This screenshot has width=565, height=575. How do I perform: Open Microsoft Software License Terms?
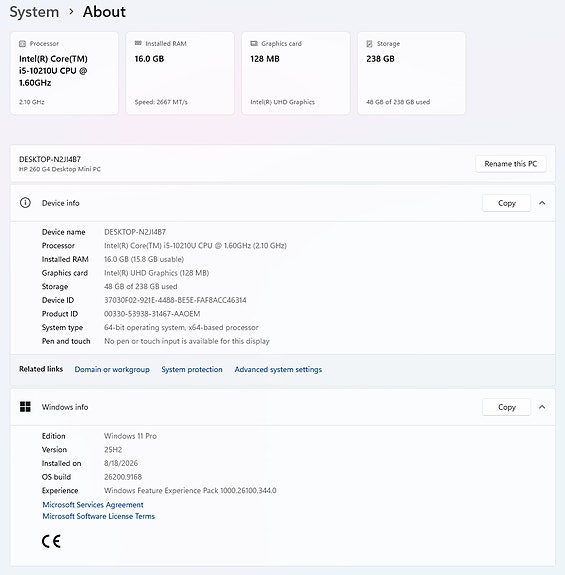[x=99, y=516]
